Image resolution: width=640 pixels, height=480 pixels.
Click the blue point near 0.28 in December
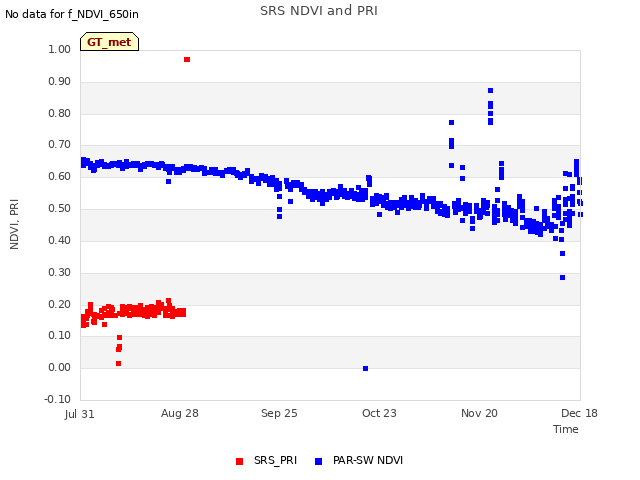562,278
